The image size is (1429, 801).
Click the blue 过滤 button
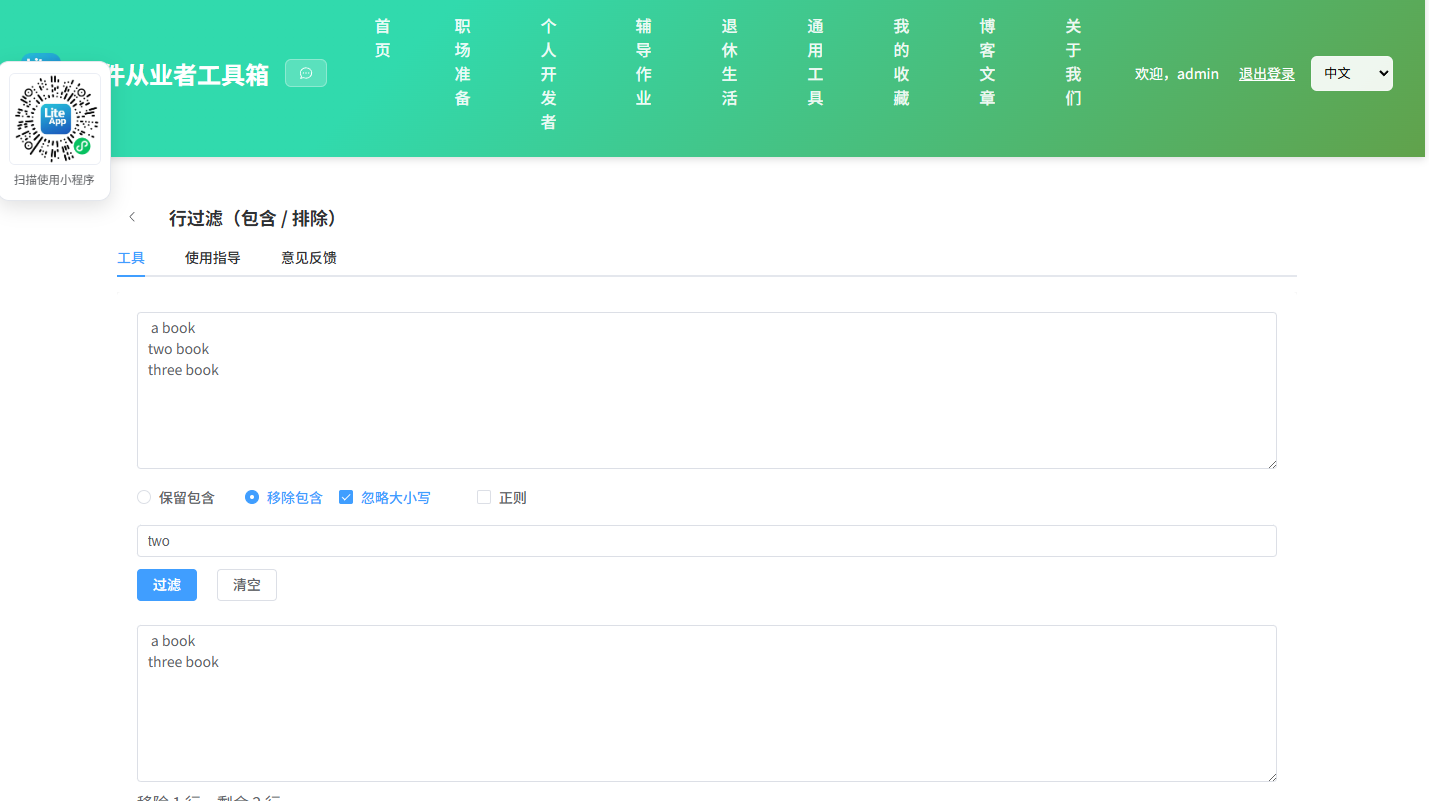click(x=167, y=585)
